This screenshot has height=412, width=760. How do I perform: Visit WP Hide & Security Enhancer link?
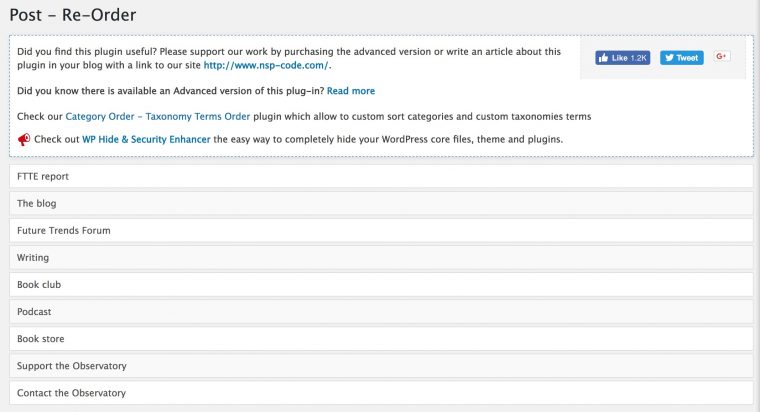[146, 139]
